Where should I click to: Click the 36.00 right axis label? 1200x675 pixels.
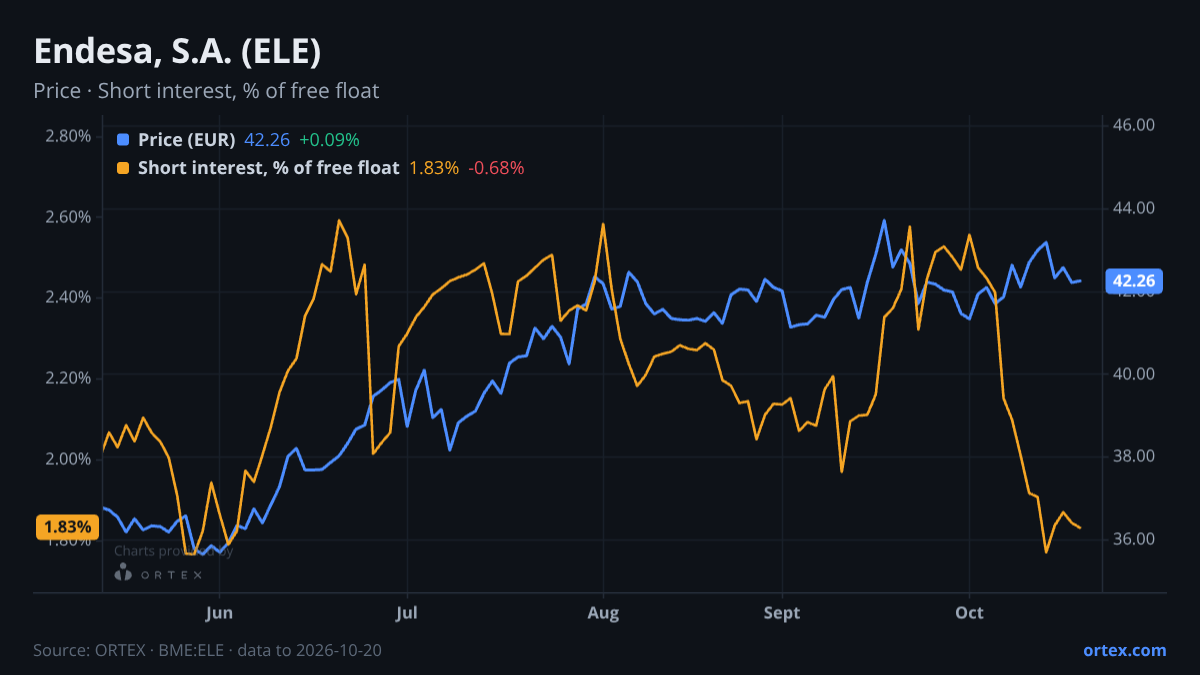(1134, 539)
